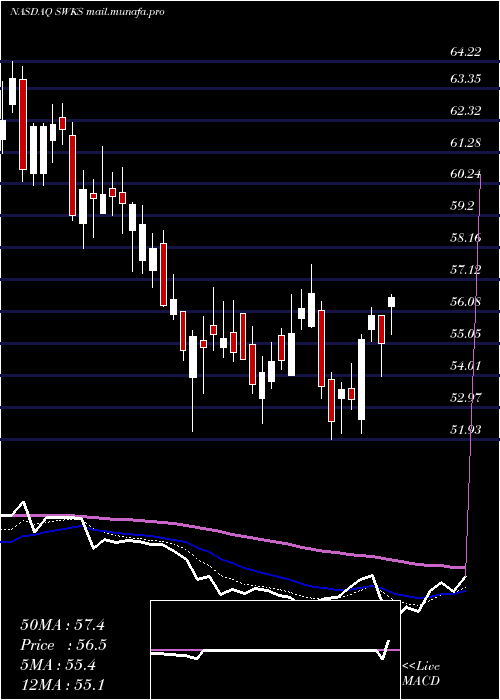The image size is (500, 700).
Task: Click the Price : 56.5 reading
Action: (63, 645)
